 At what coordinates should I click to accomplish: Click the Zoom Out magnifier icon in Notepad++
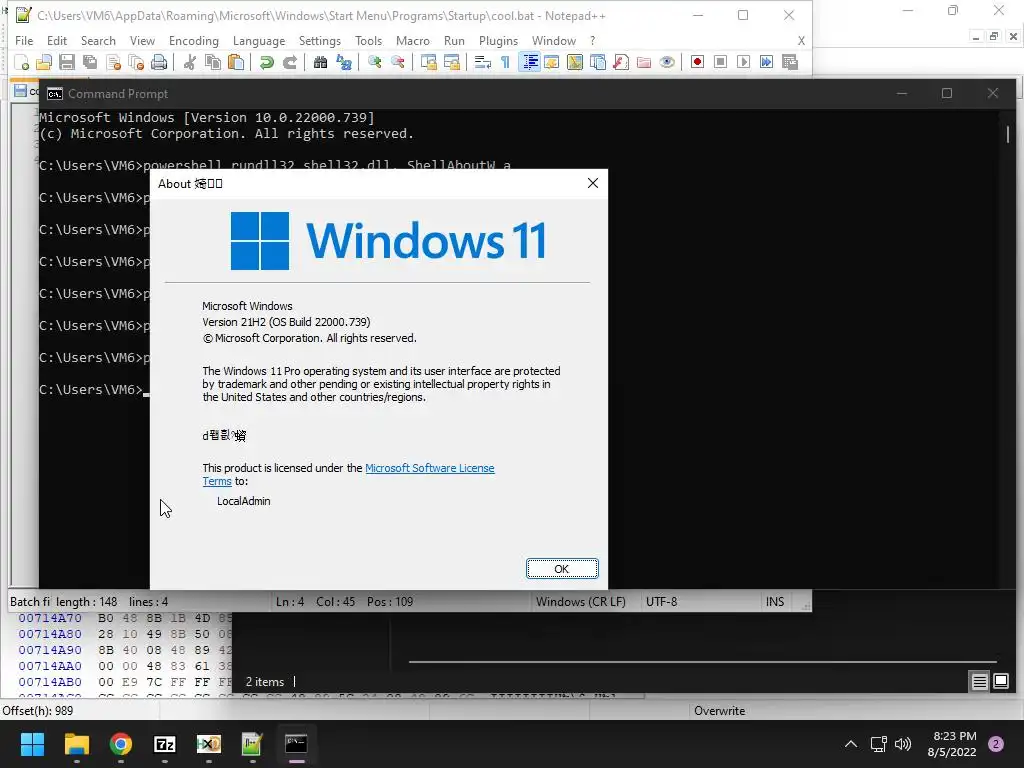[x=397, y=62]
